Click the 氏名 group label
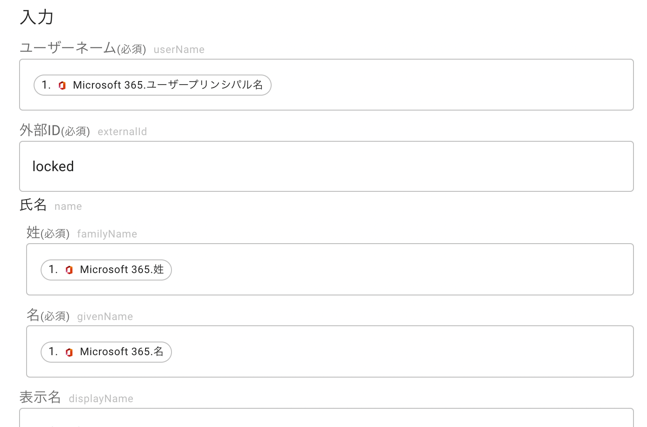This screenshot has height=427, width=647. click(33, 205)
